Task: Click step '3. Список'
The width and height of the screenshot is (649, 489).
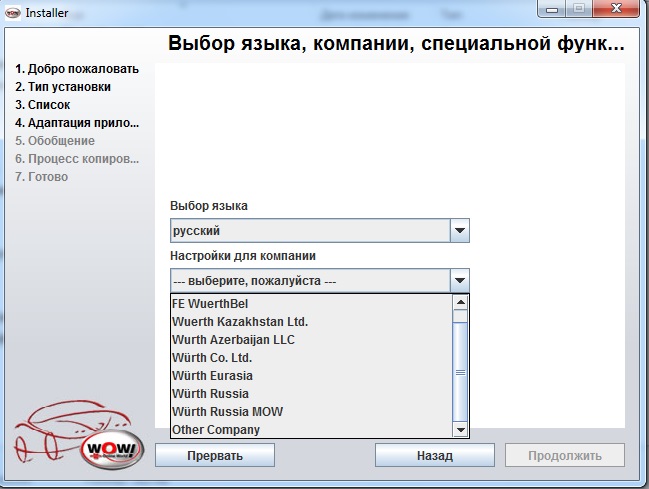Action: (x=43, y=105)
